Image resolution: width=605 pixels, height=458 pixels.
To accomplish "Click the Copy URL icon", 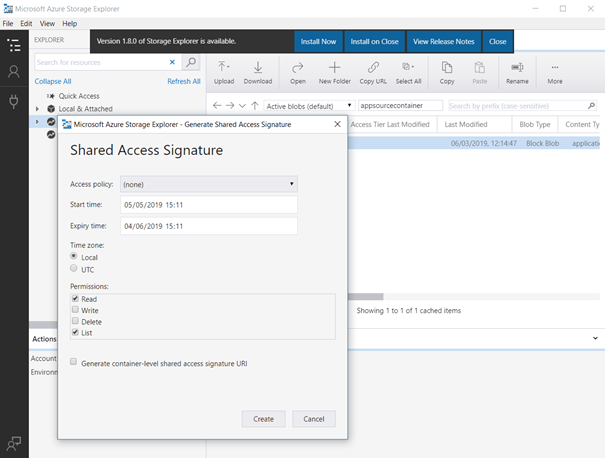I will [373, 68].
